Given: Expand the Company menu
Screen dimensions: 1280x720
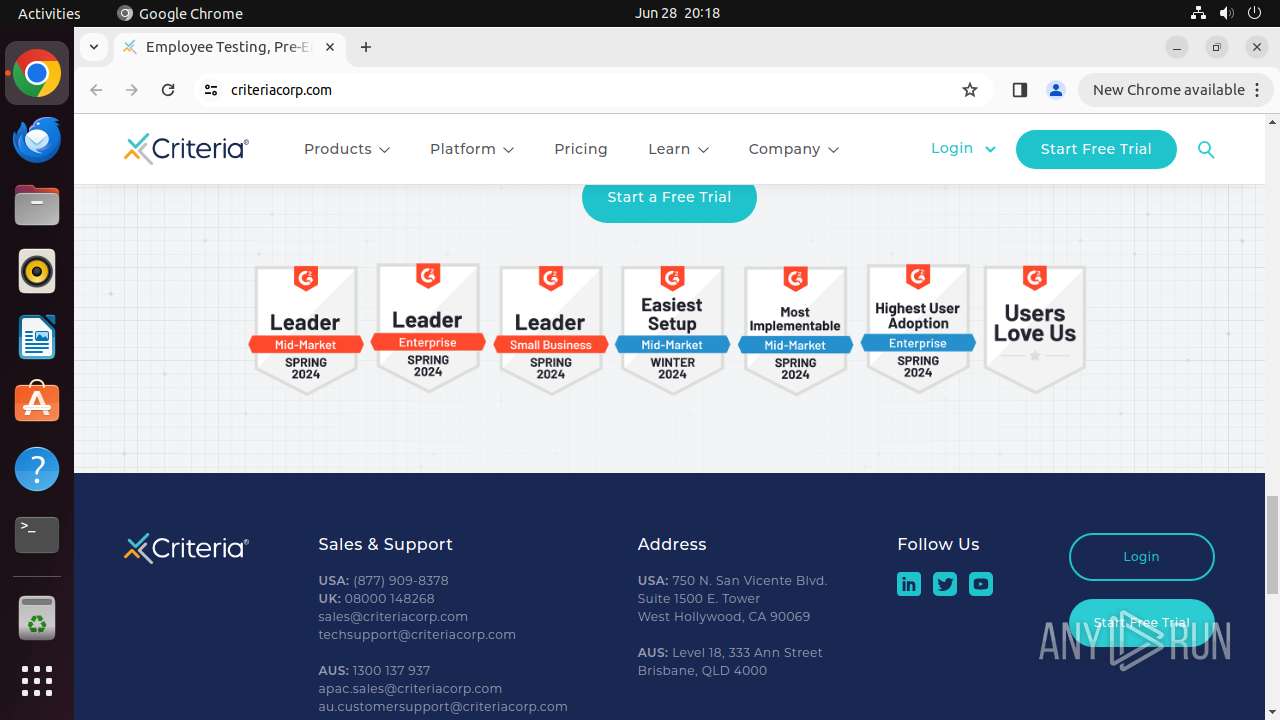Looking at the screenshot, I should click(x=793, y=149).
